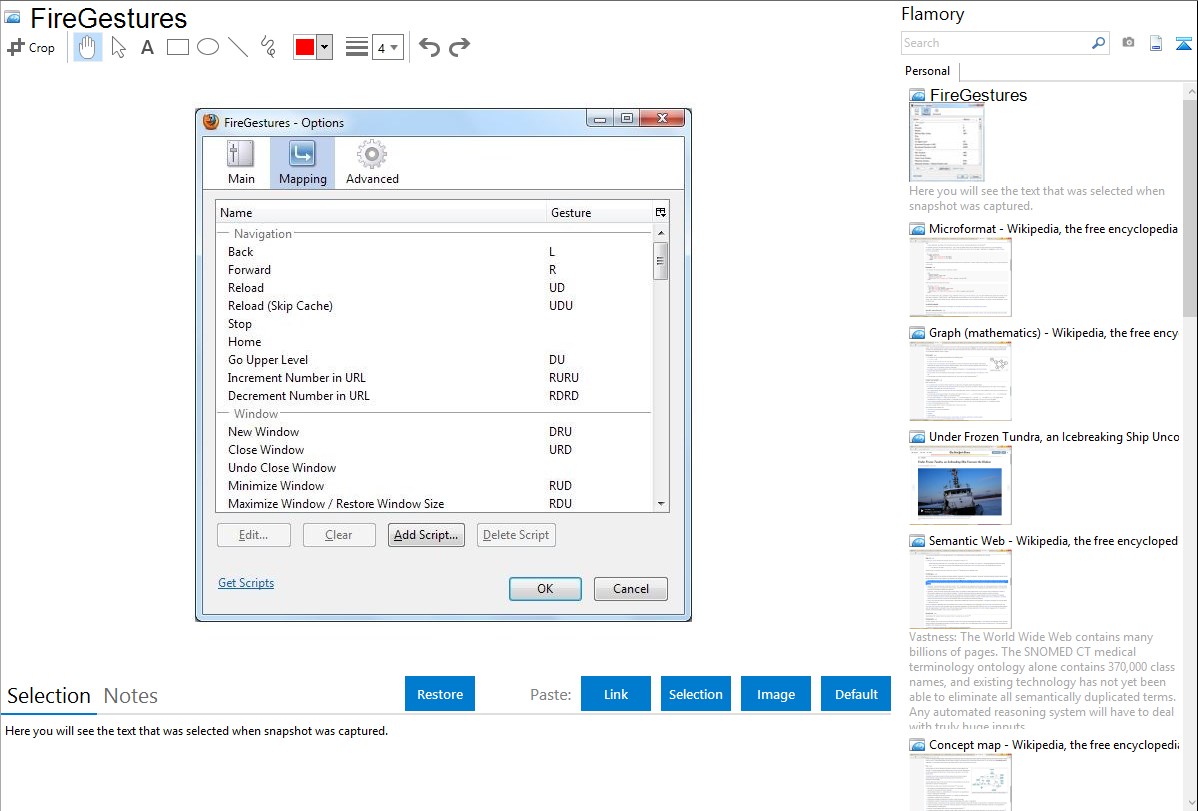This screenshot has height=811, width=1198.
Task: Click the Edit... button
Action: tap(254, 535)
